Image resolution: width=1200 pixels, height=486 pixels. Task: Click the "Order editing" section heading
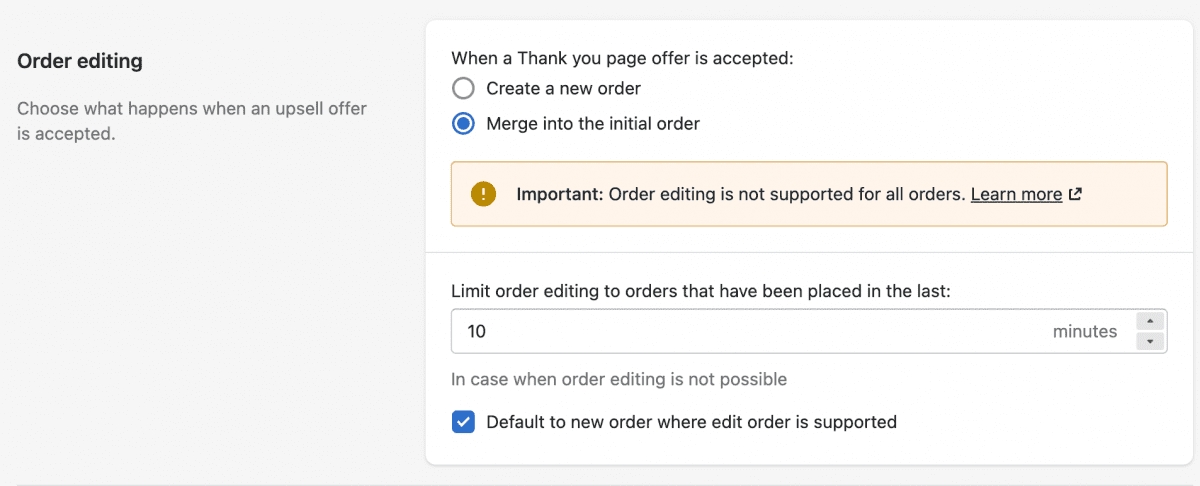[x=80, y=61]
